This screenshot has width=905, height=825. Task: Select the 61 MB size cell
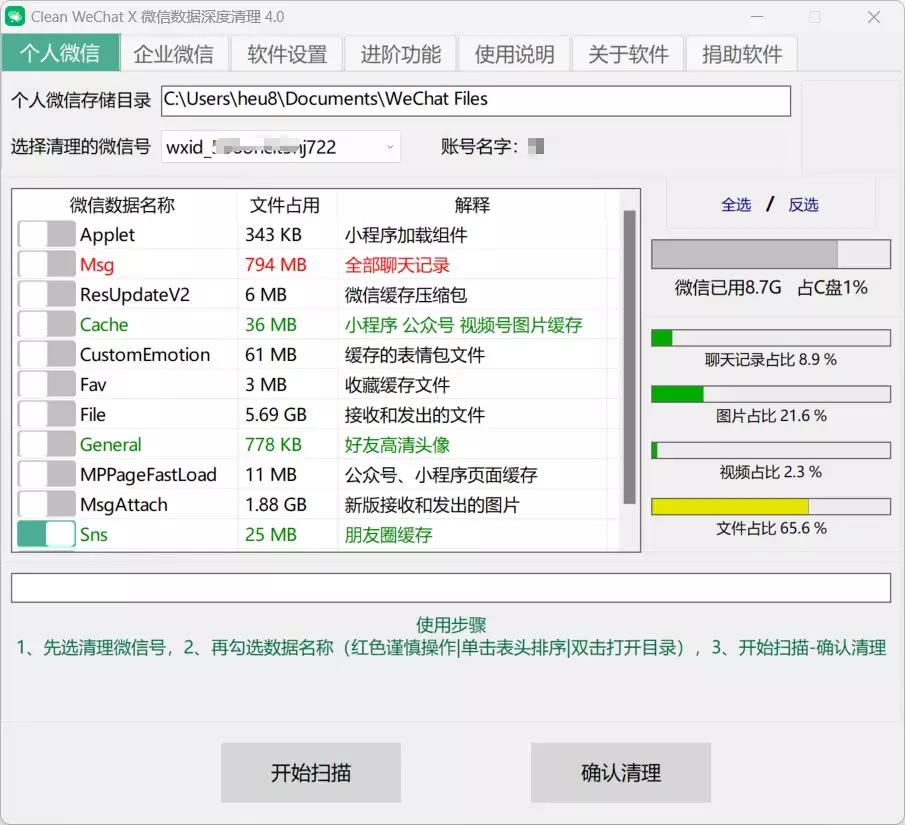(271, 354)
